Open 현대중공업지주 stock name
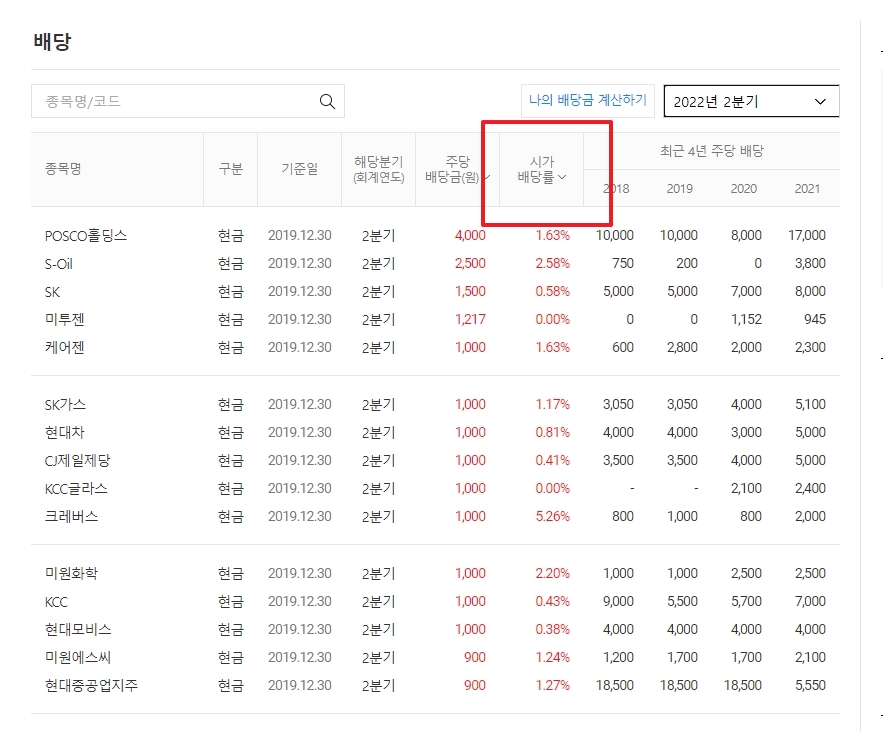This screenshot has height=731, width=883. [91, 685]
